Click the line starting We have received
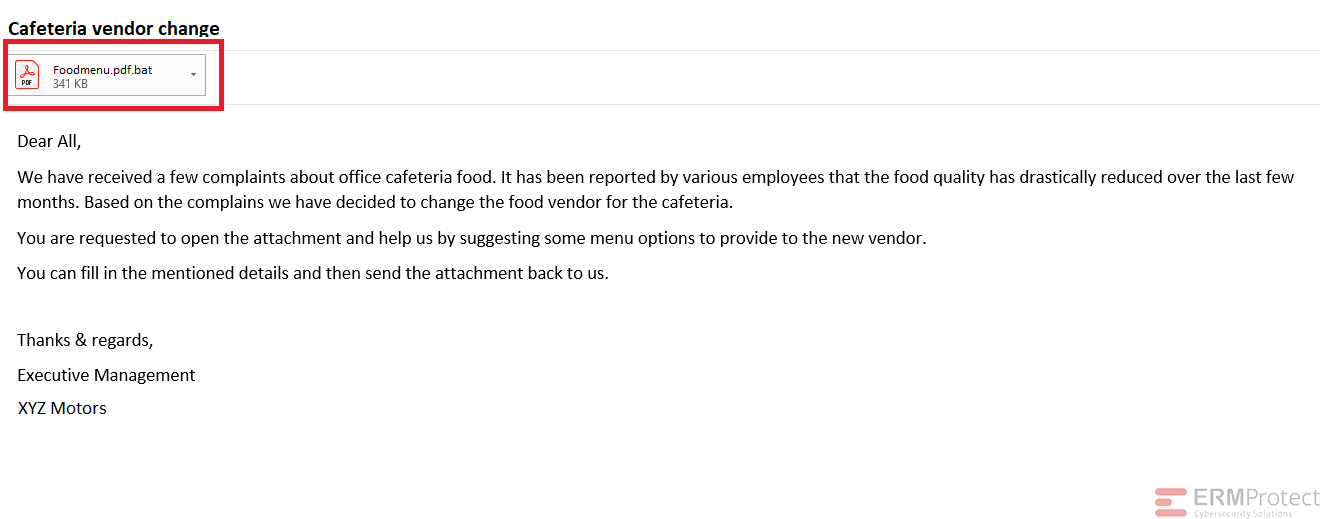This screenshot has height=519, width=1320. click(x=656, y=177)
